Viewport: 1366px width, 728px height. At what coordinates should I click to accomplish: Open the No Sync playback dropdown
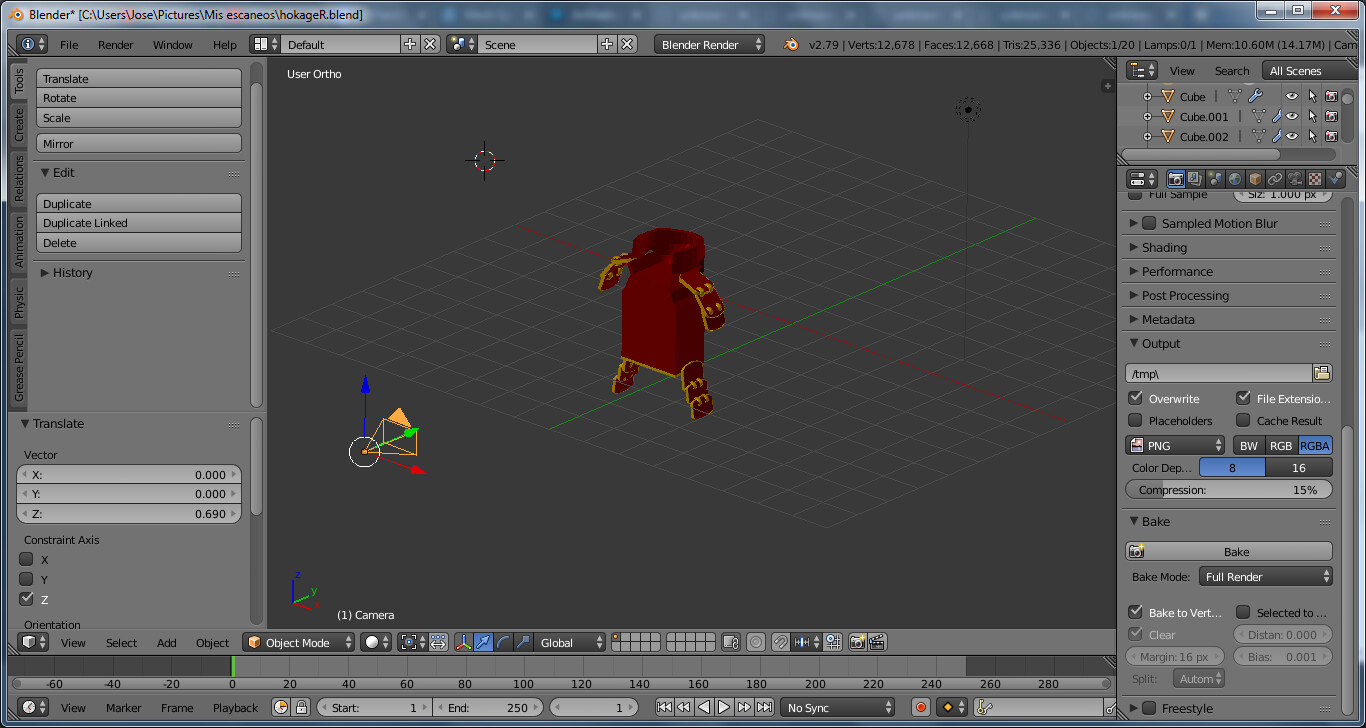click(x=837, y=707)
